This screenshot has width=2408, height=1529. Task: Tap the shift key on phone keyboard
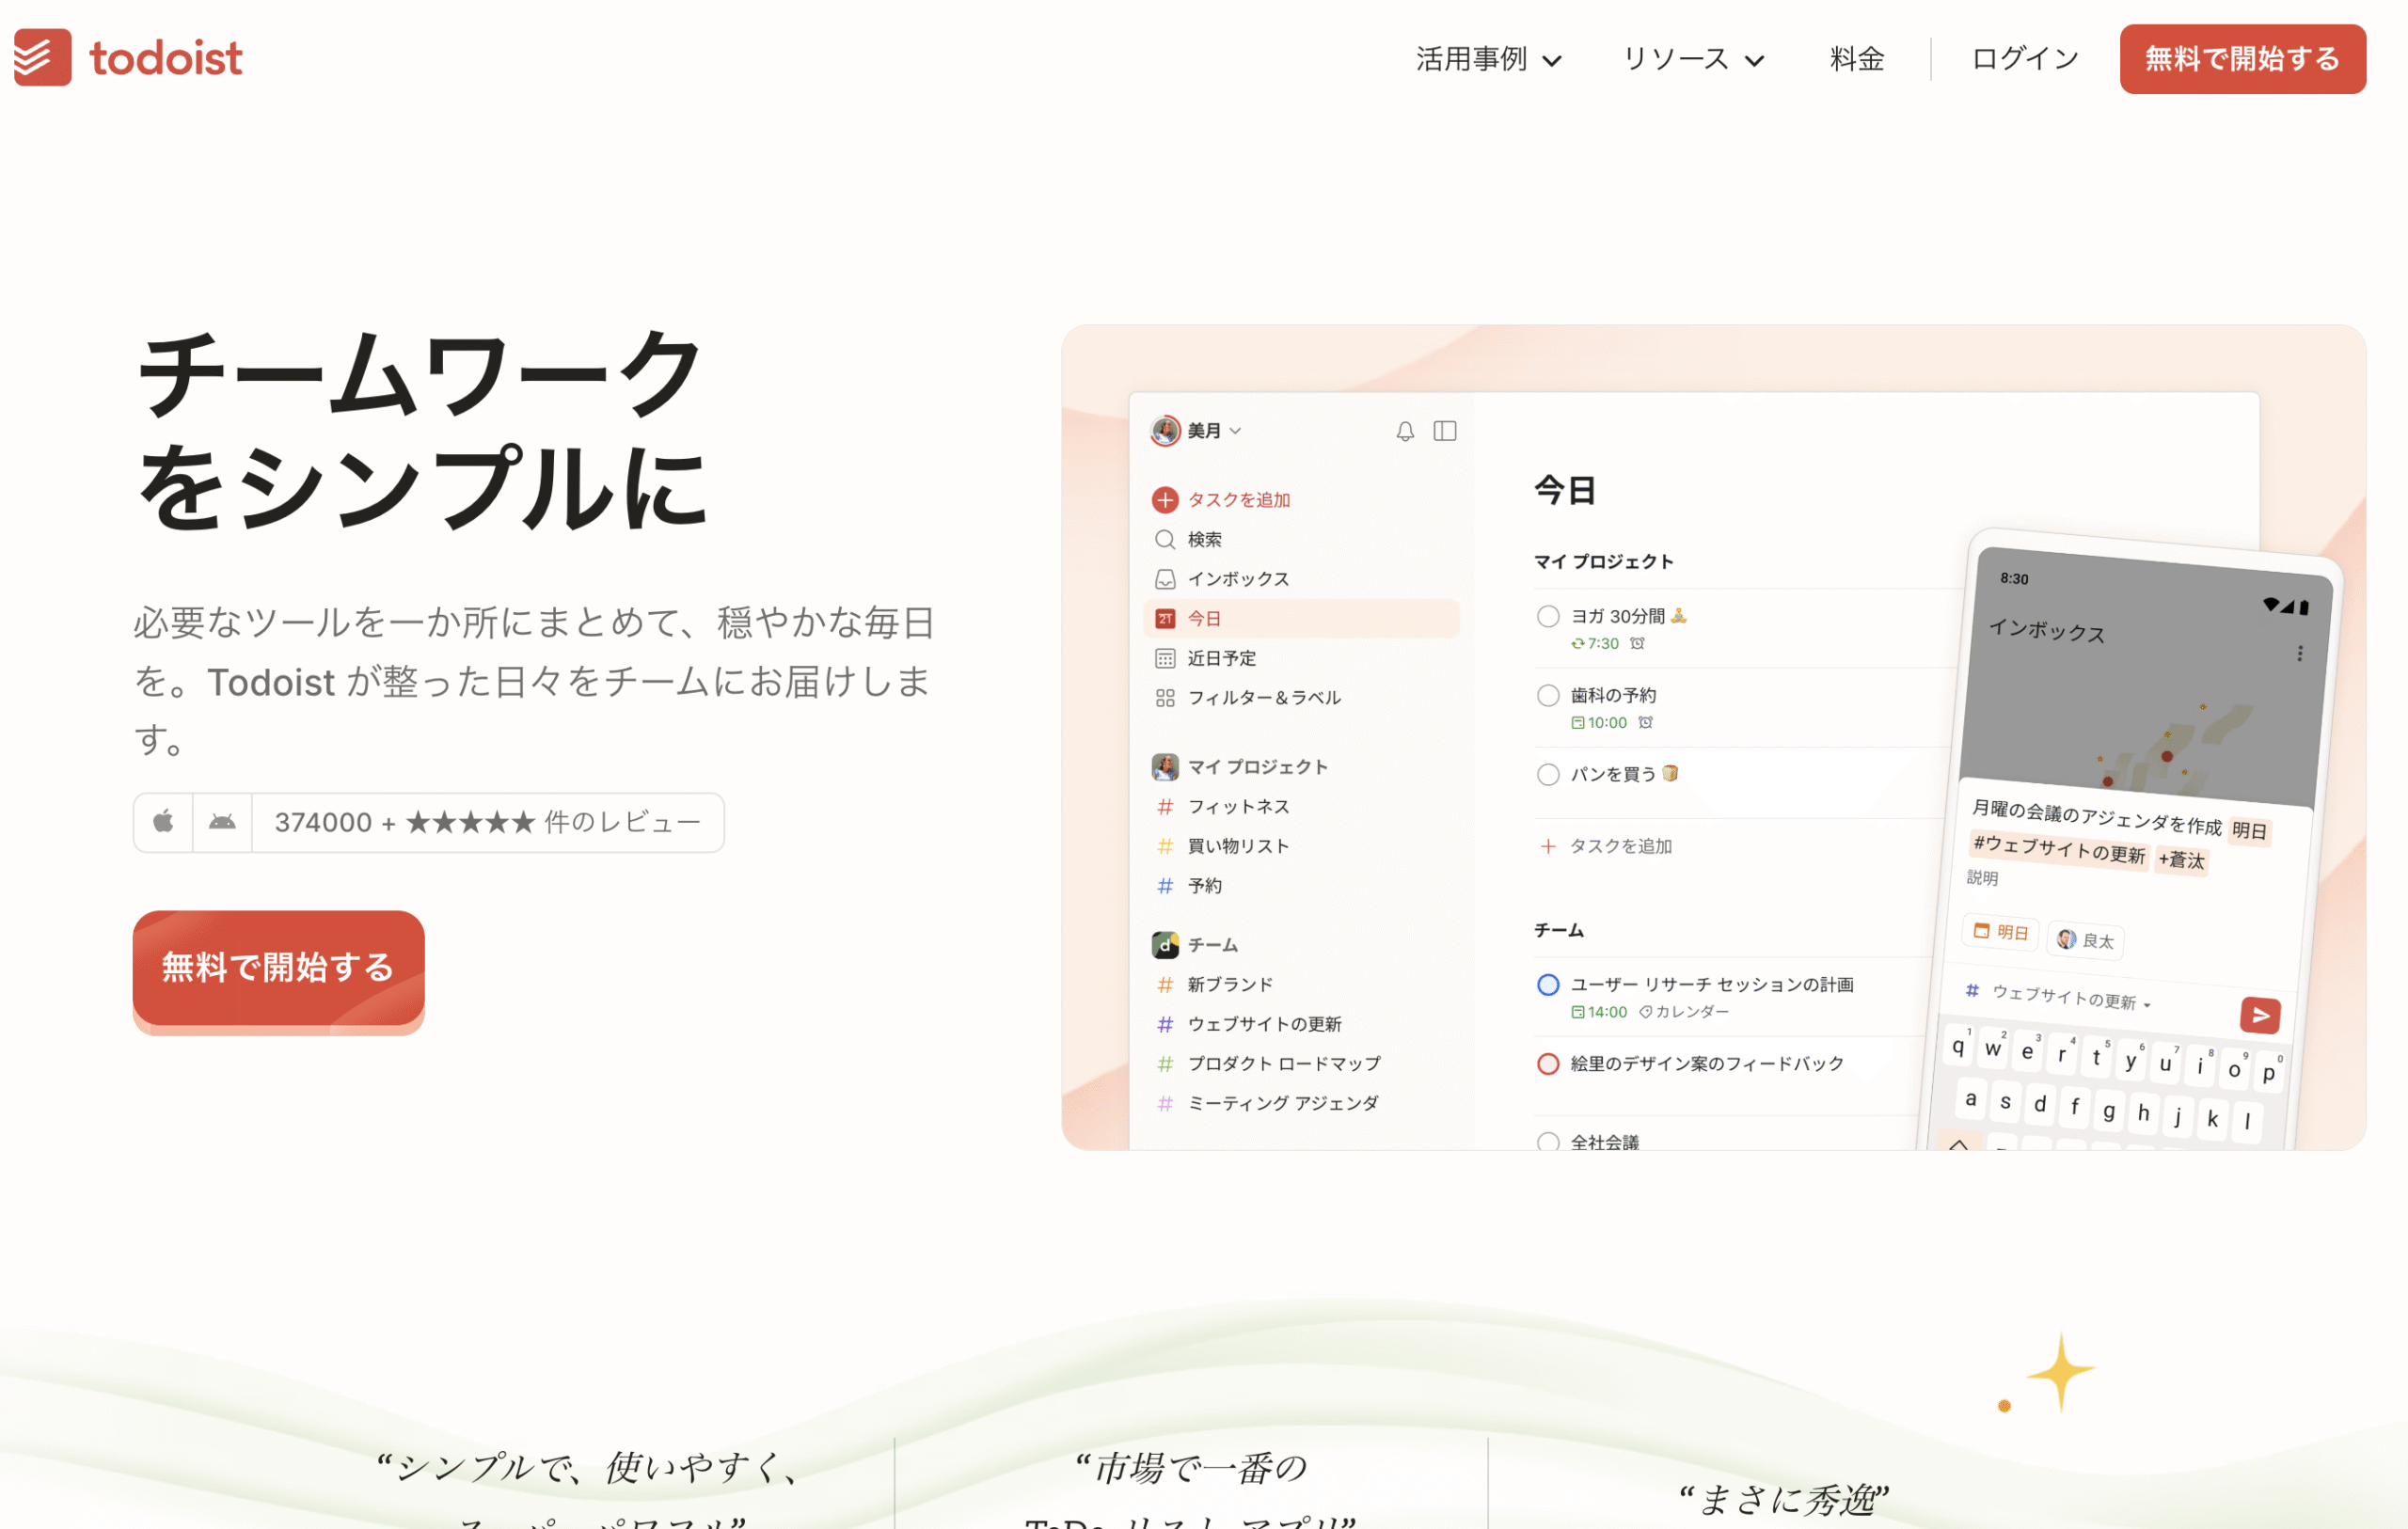pyautogui.click(x=1958, y=1142)
